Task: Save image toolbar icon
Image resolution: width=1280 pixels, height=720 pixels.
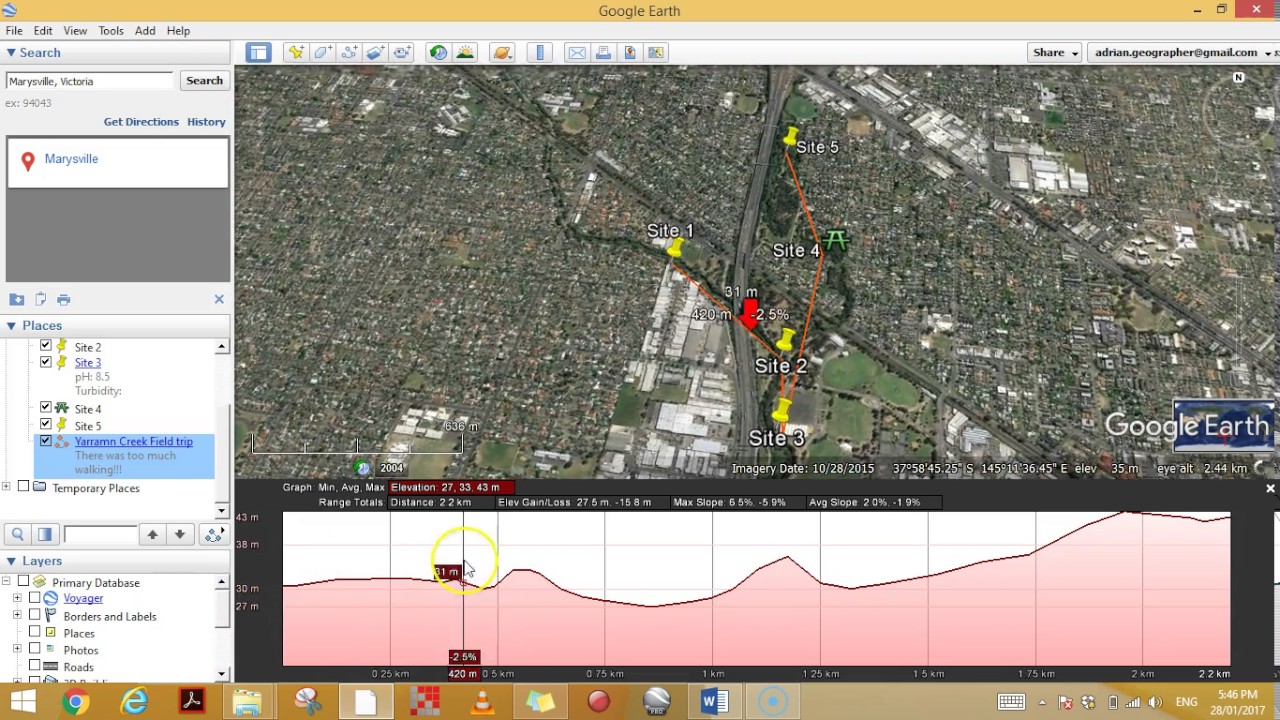Action: pyautogui.click(x=630, y=53)
